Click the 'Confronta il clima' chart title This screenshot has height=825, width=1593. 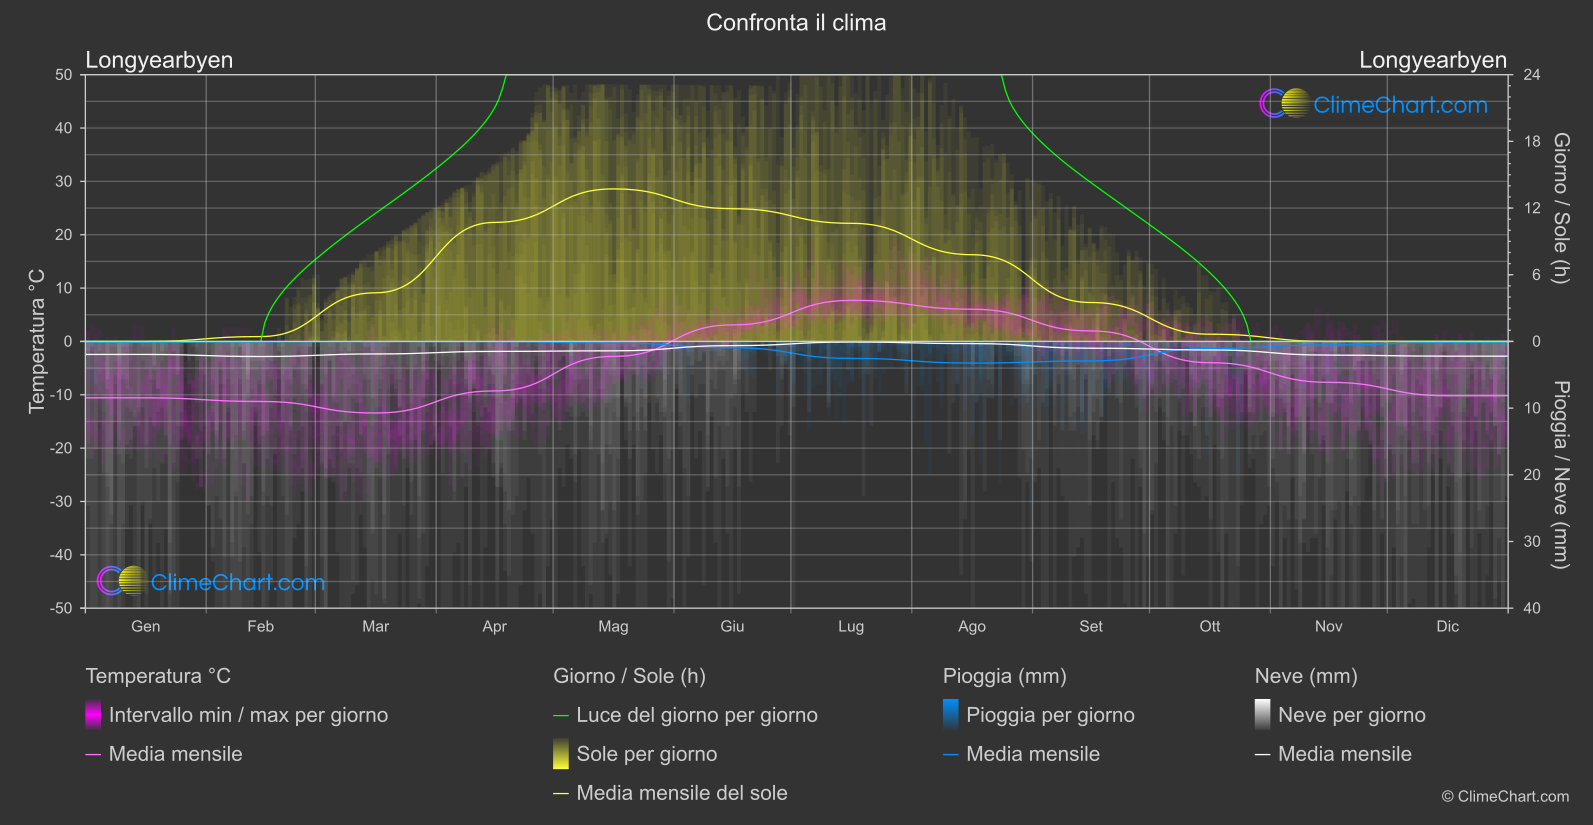(796, 22)
